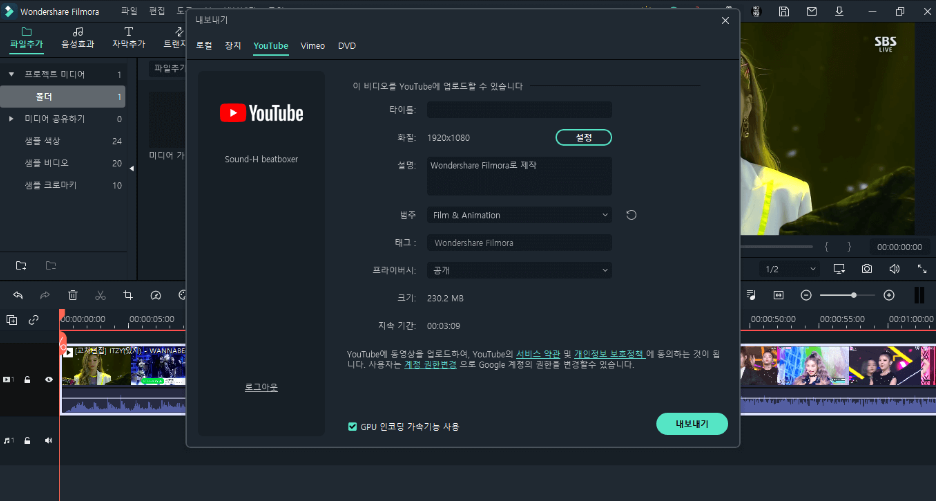Click the mark in bracket icon
937x501 pixels.
(826, 247)
